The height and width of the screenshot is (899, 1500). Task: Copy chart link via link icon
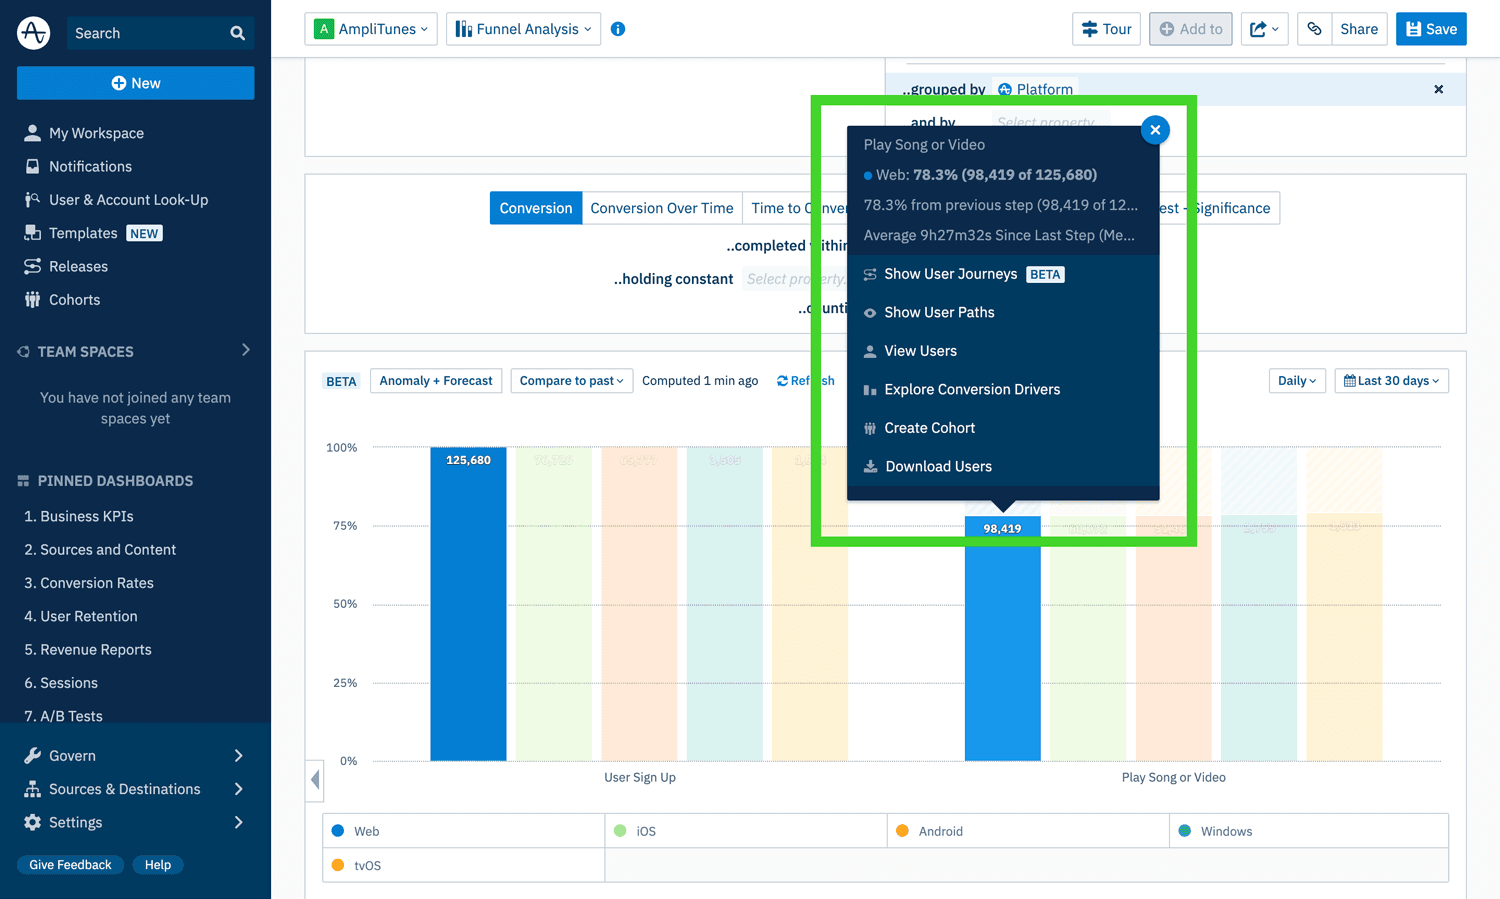tap(1314, 29)
